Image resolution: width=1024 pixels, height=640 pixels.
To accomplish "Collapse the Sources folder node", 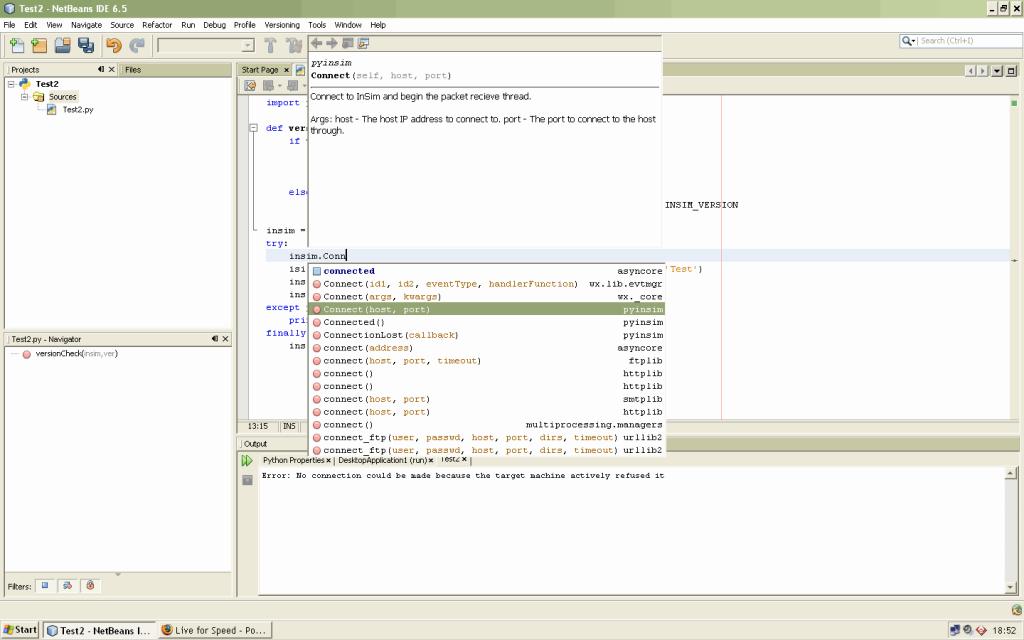I will 24,97.
